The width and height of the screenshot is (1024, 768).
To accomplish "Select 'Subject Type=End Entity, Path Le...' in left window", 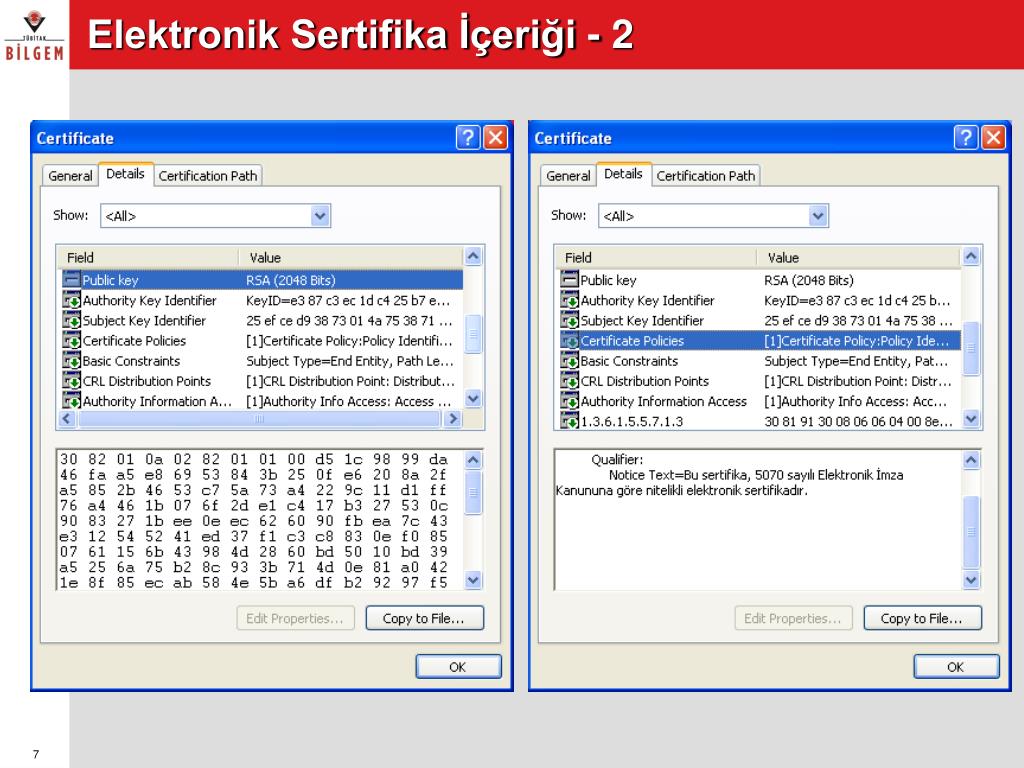I will [x=349, y=361].
